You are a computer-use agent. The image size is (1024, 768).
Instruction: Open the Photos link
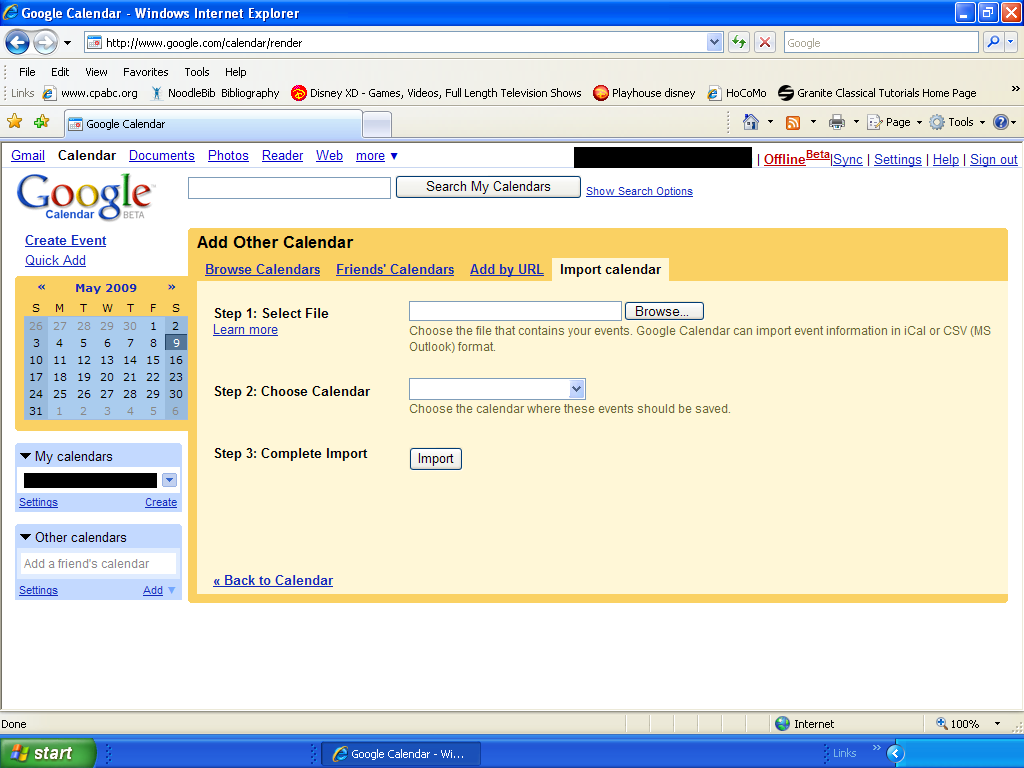[x=228, y=155]
